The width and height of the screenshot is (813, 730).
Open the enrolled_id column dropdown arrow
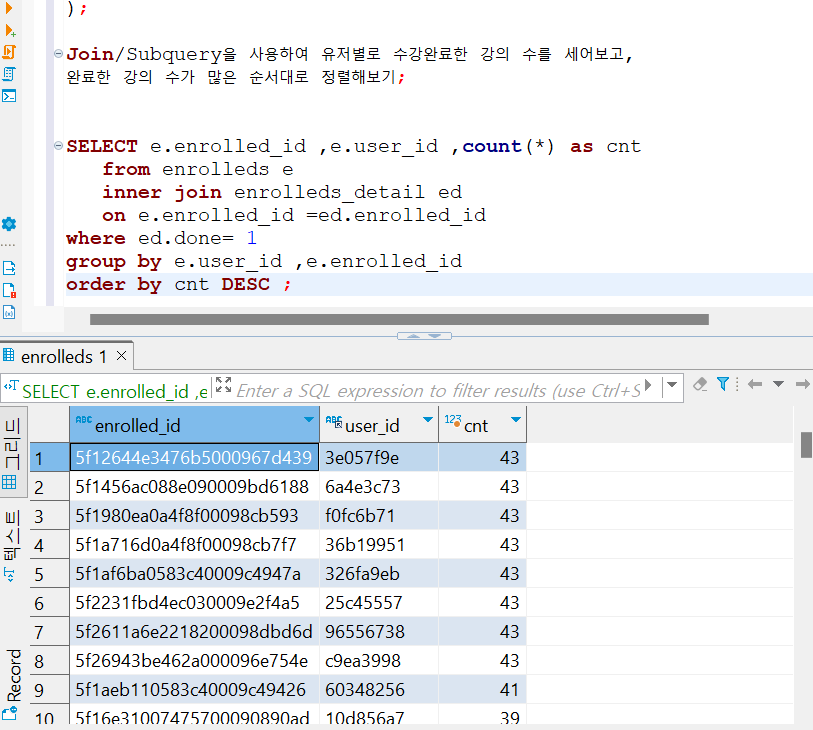(x=309, y=419)
